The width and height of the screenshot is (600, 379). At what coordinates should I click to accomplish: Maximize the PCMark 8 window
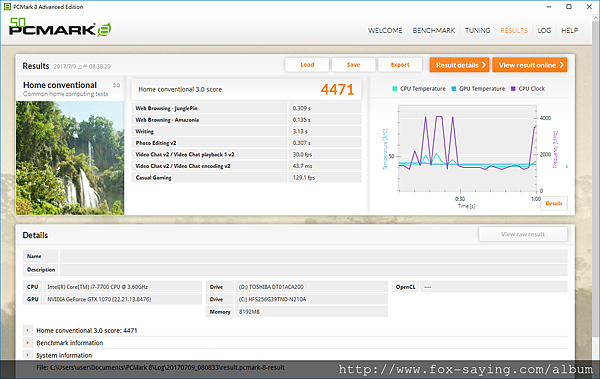(569, 7)
